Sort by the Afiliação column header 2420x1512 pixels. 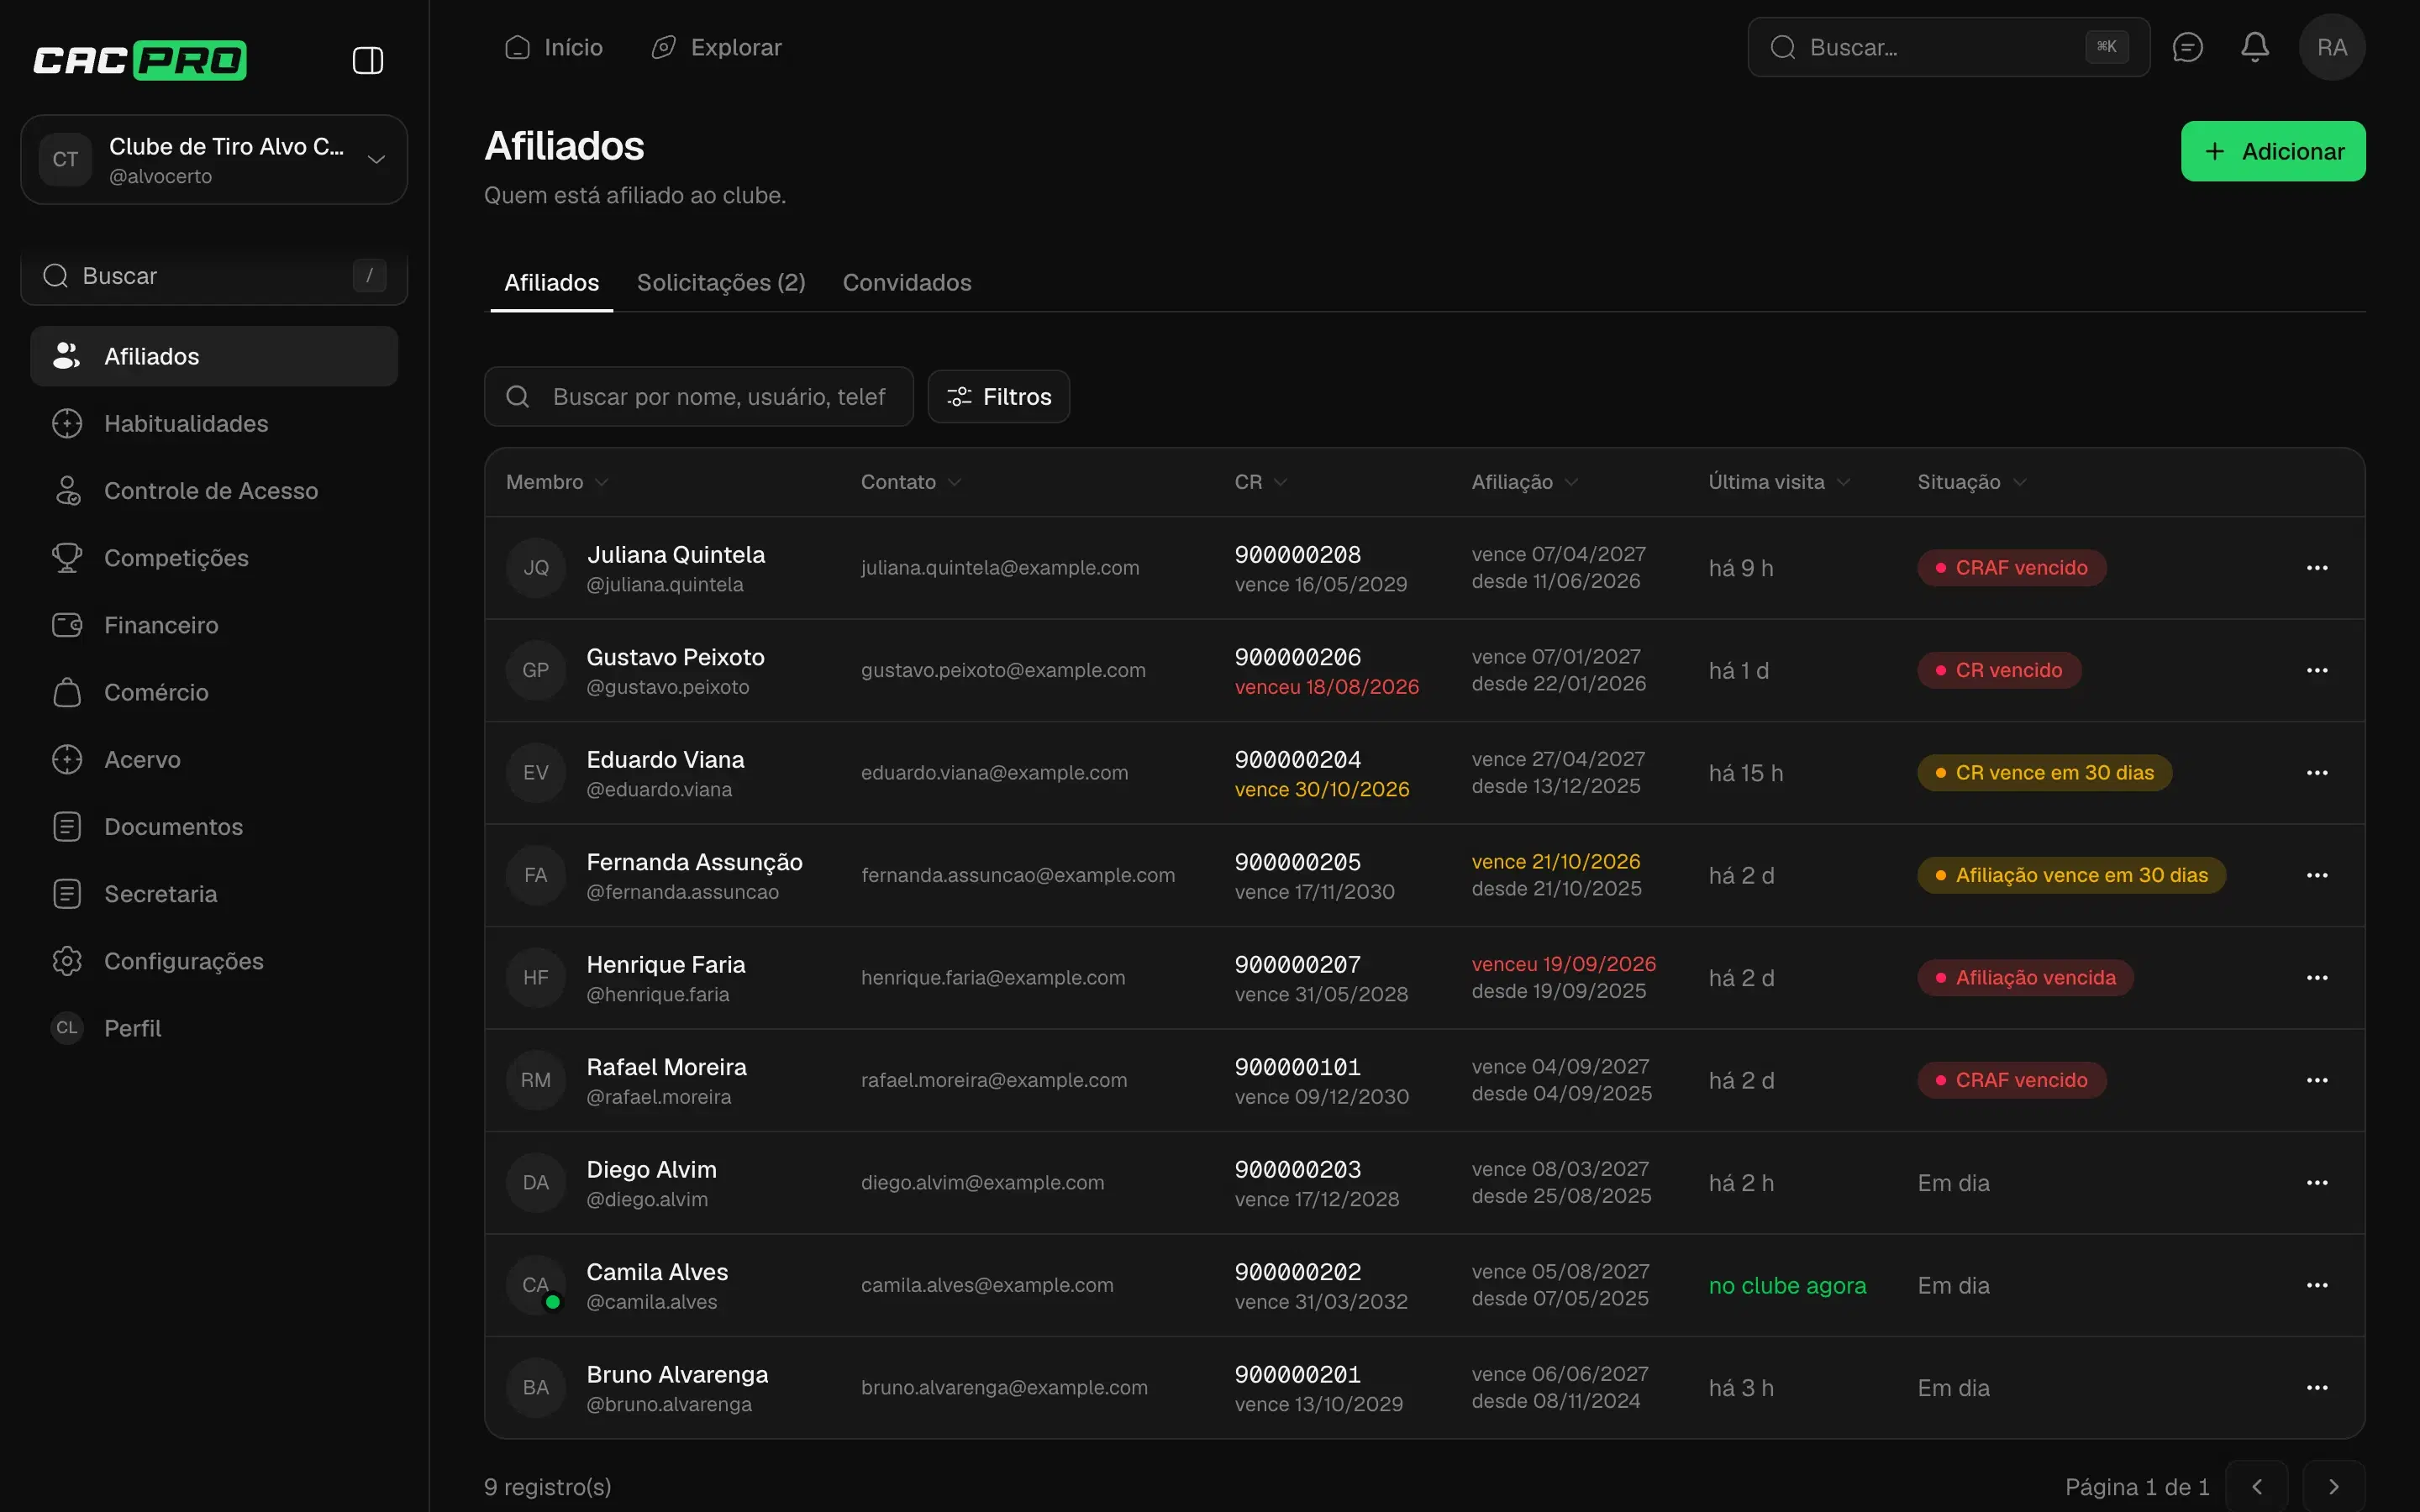tap(1524, 482)
